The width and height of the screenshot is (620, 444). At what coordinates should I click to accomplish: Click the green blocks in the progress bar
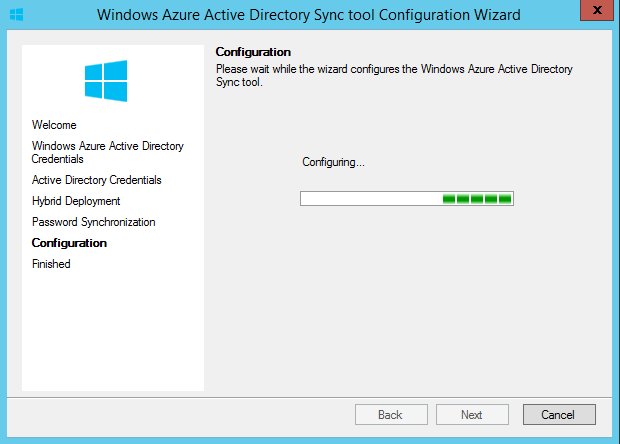point(477,198)
